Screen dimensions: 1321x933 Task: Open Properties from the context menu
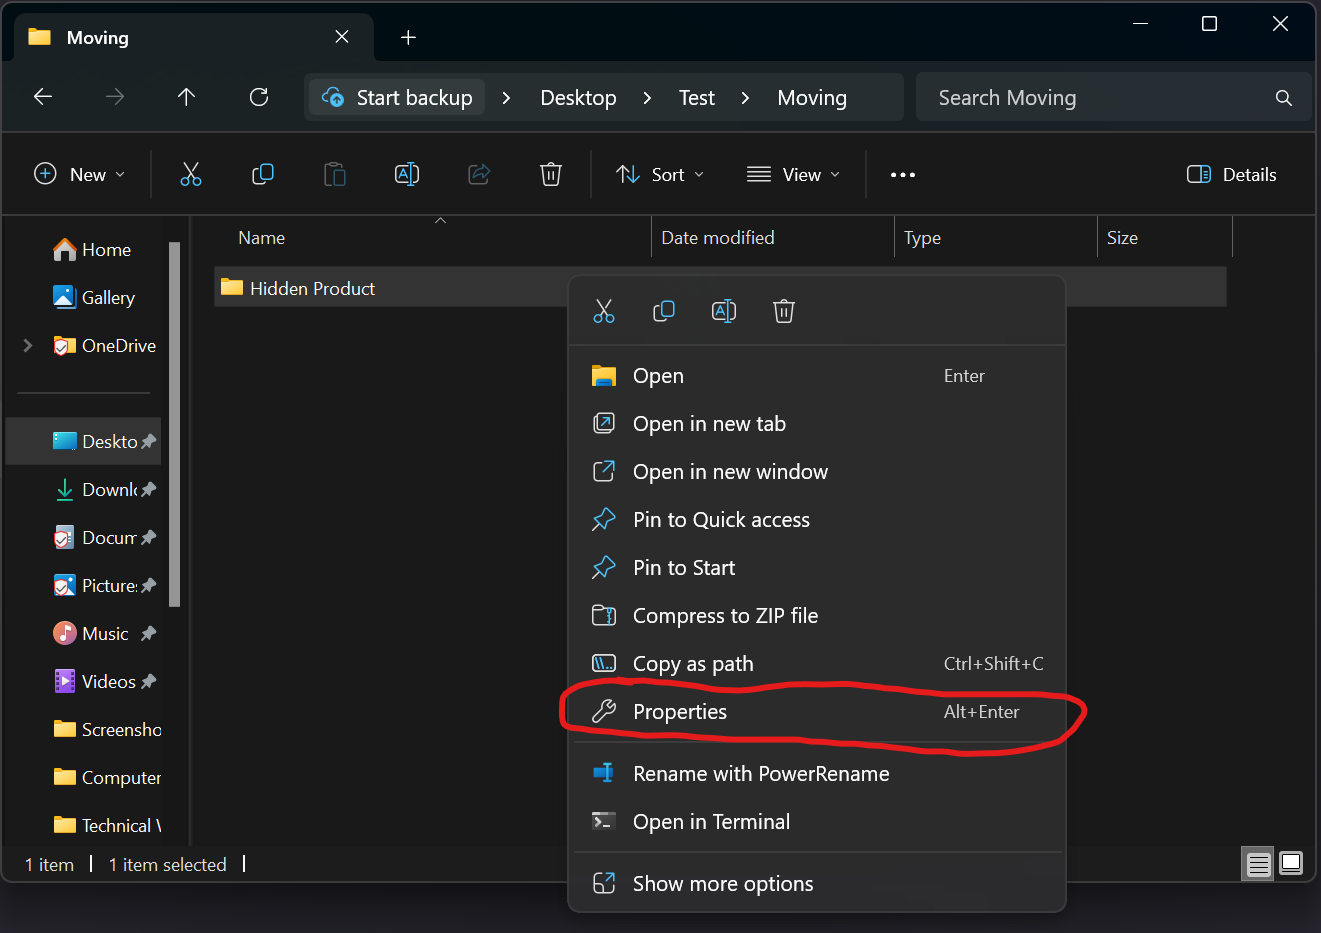[x=817, y=712]
